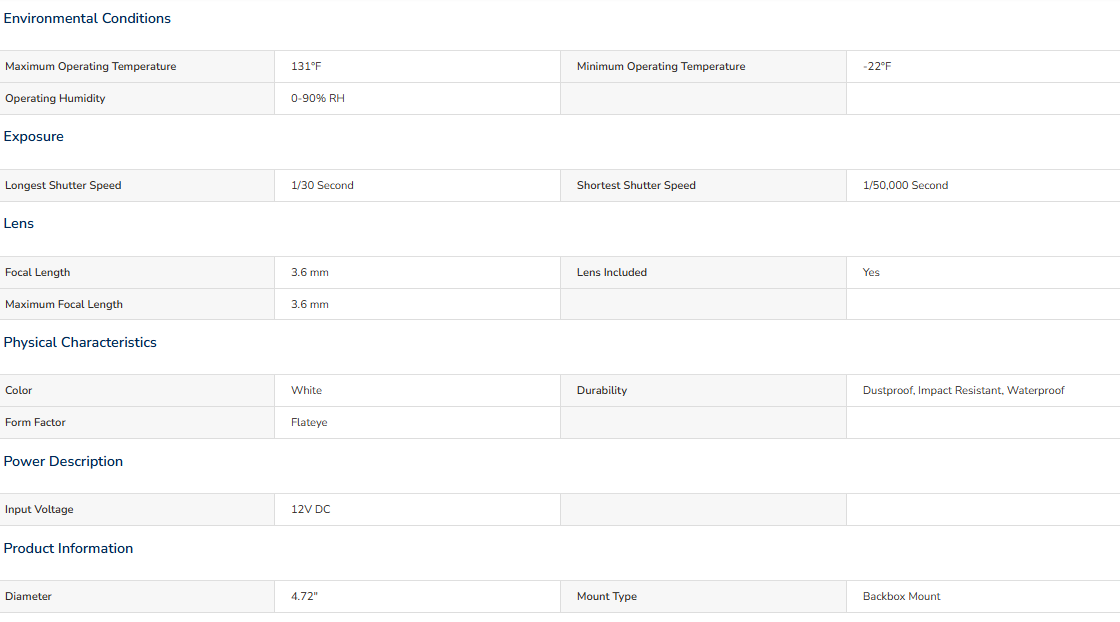This screenshot has width=1120, height=622.
Task: Click the Minimum Operating Temperature label
Action: (x=661, y=66)
